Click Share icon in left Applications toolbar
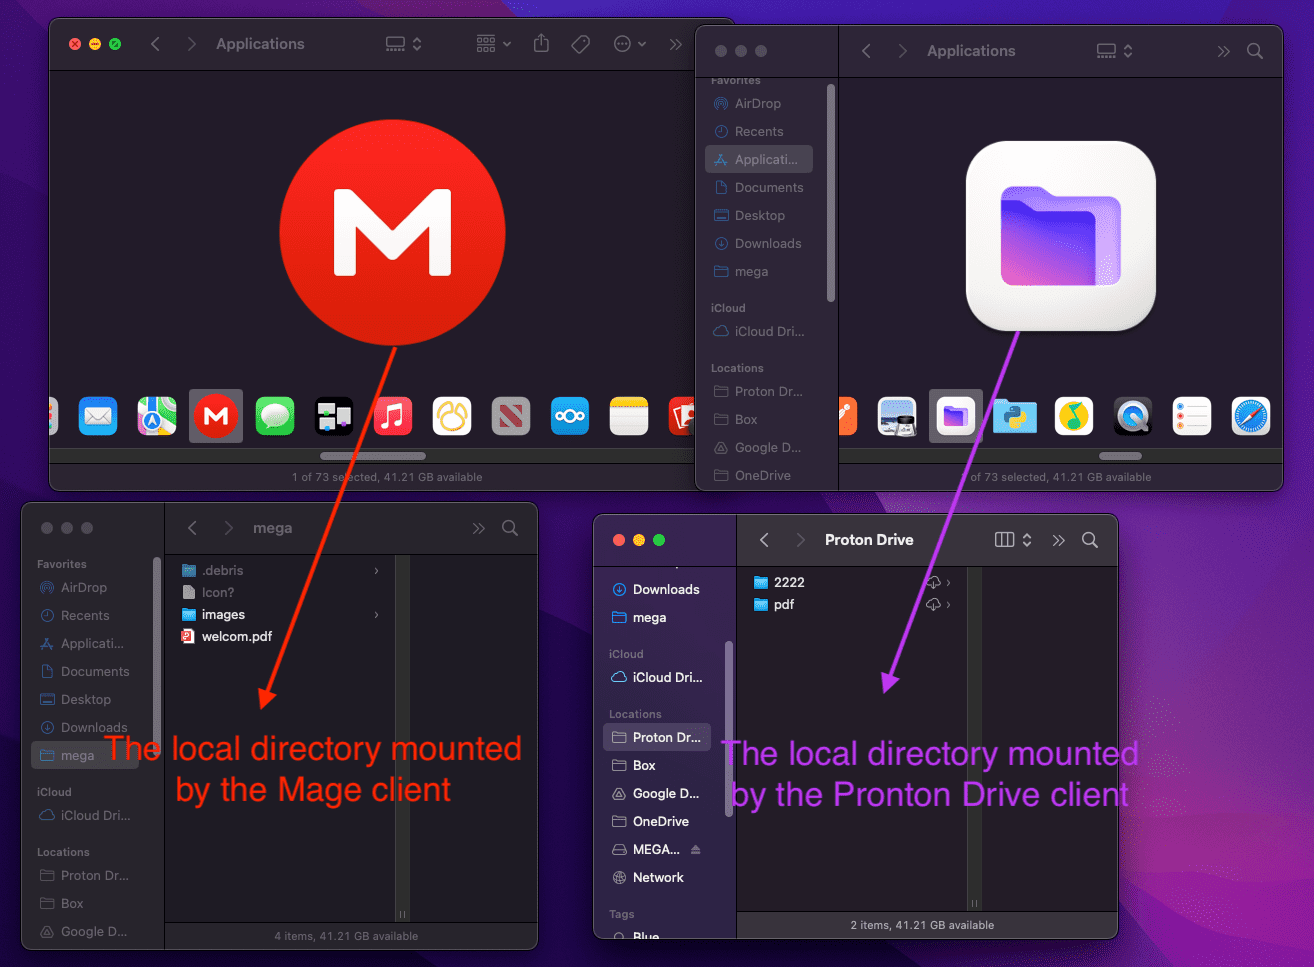The image size is (1314, 967). (x=541, y=43)
